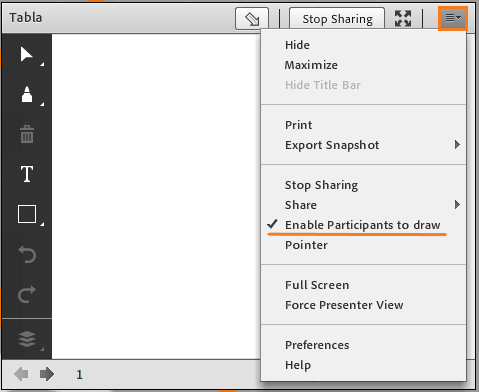Image resolution: width=479 pixels, height=392 pixels.
Task: Choose Stop Sharing menu entry
Action: (363, 185)
